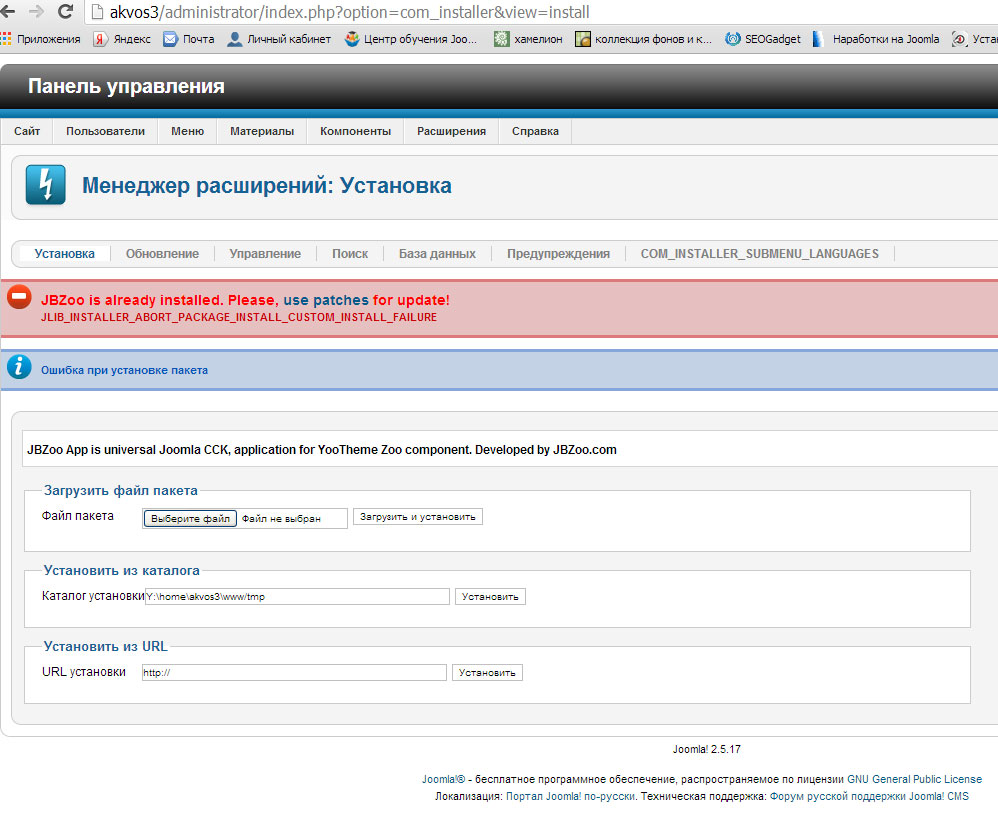Switch to the Поиск tab
Screen dimensions: 998x829
350,253
